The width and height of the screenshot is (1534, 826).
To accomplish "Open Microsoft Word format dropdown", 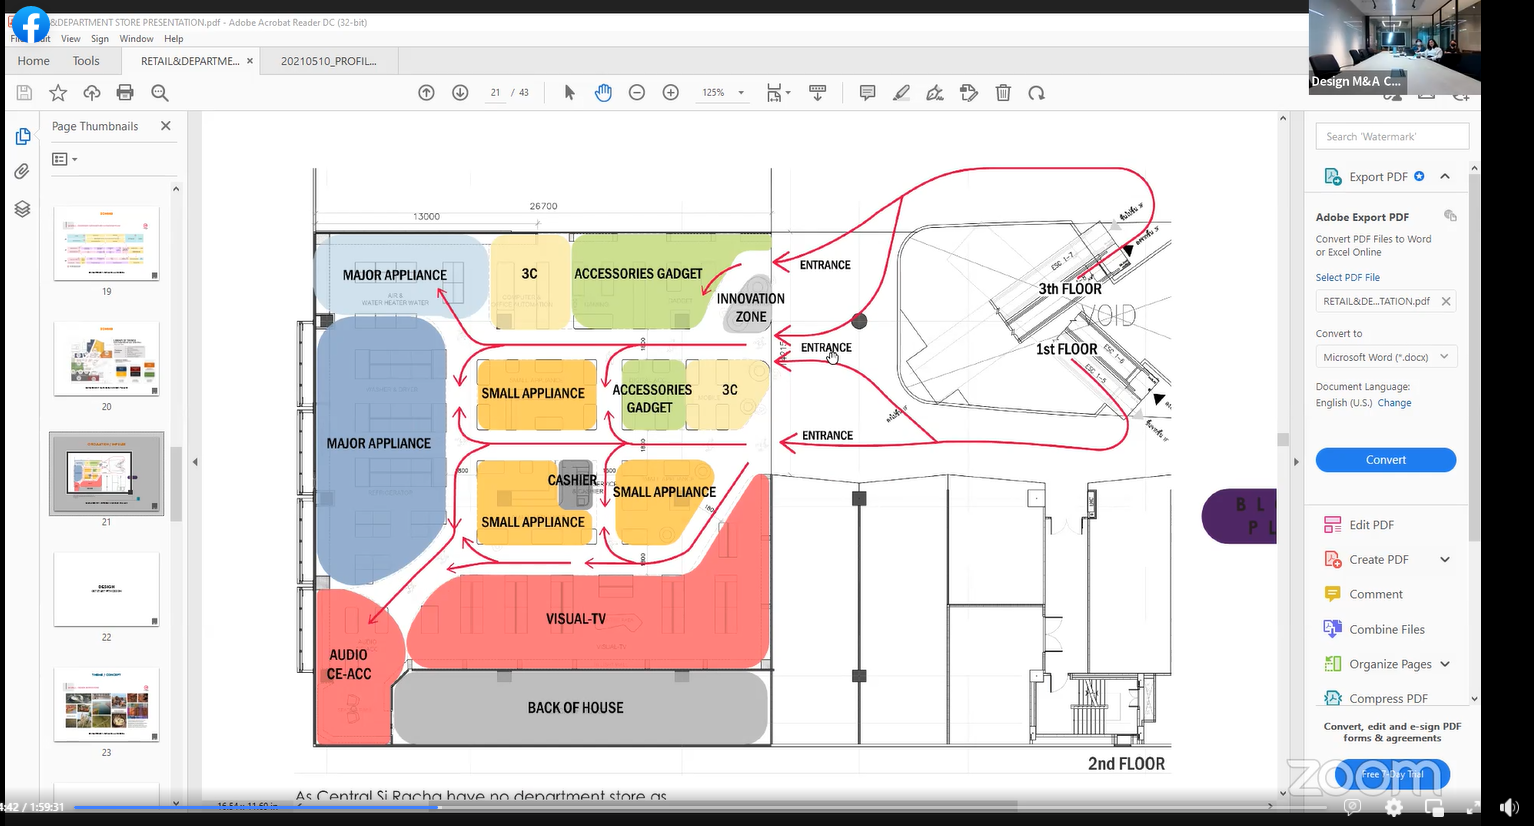I will pyautogui.click(x=1385, y=357).
